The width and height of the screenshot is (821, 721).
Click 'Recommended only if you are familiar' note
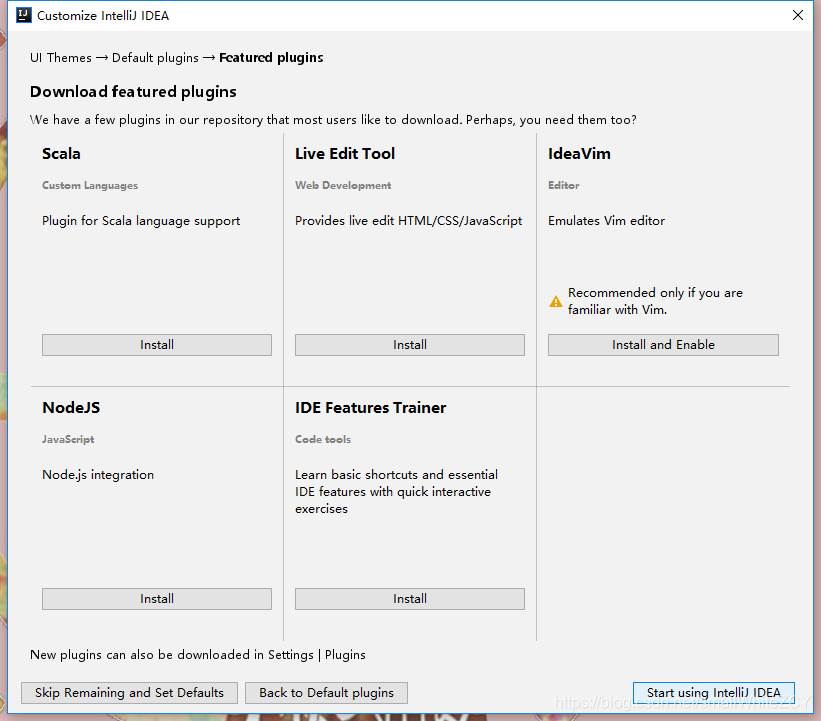[655, 301]
